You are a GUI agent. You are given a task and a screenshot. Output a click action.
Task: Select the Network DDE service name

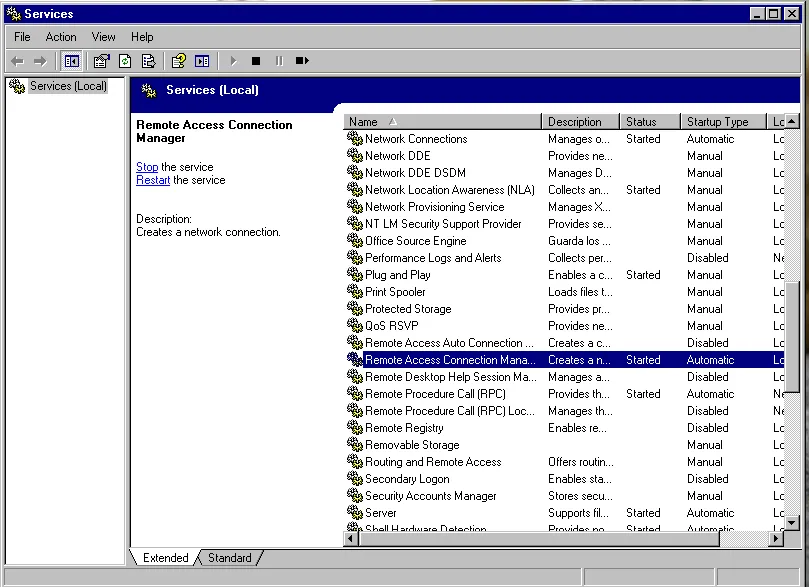coord(397,156)
